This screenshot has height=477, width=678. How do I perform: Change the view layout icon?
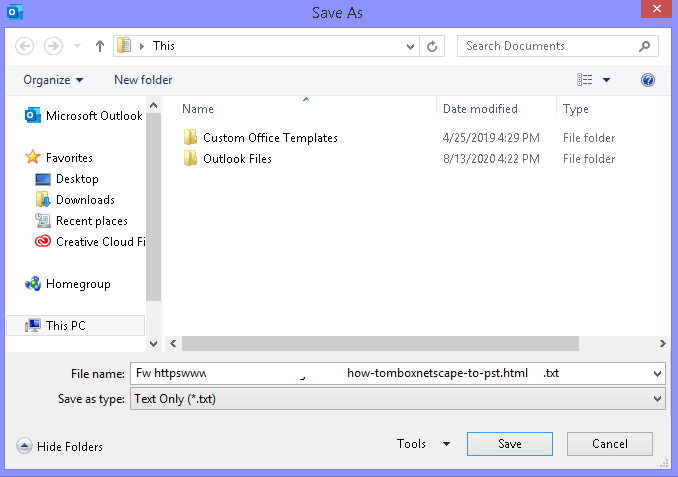(x=585, y=80)
